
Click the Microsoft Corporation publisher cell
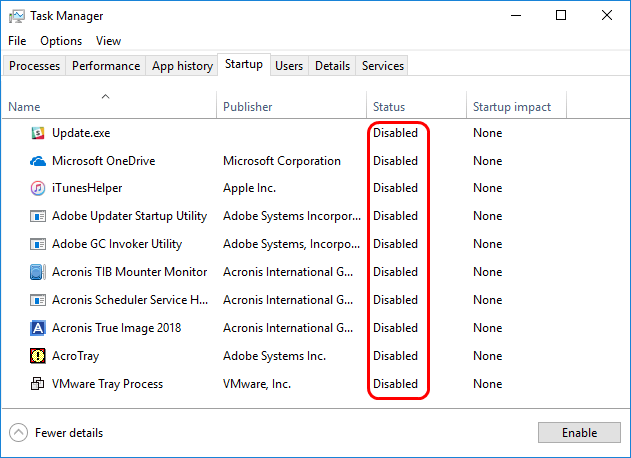pos(282,161)
